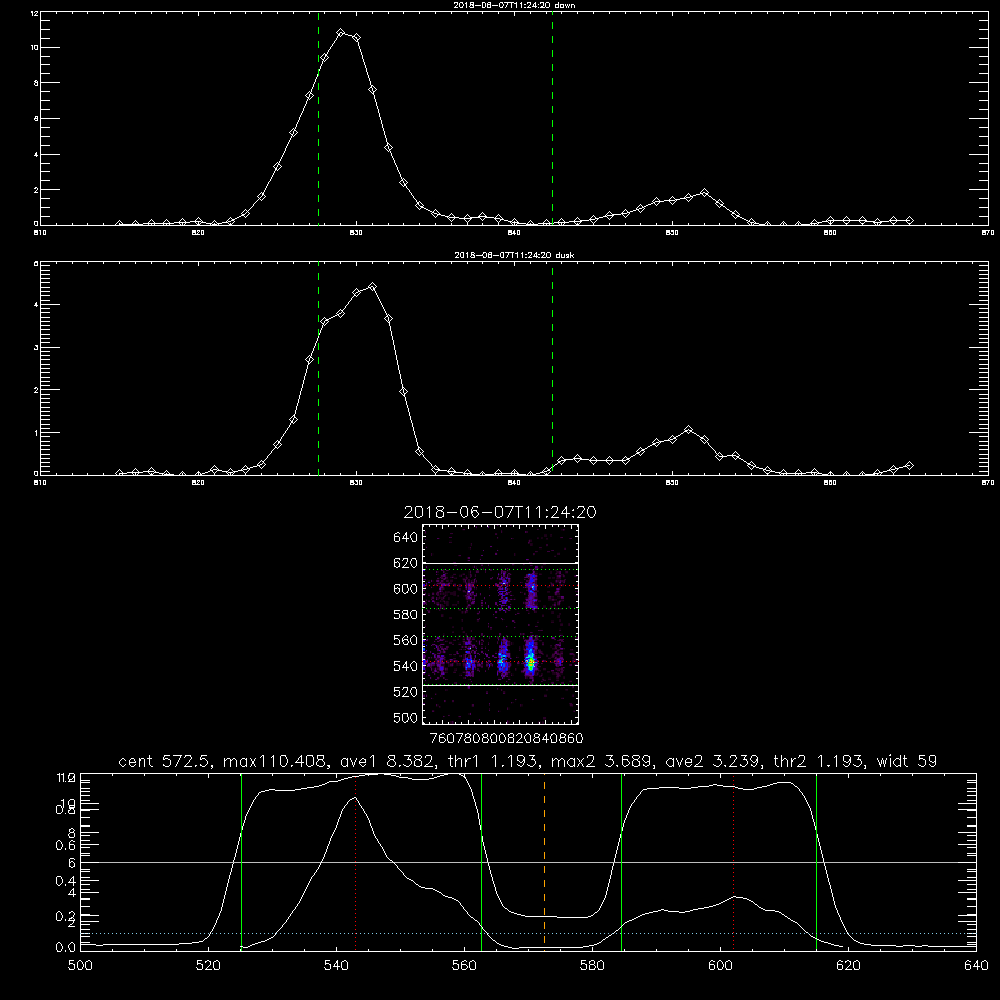
Task: Click the green solid line at 525 in bottom plot
Action: click(241, 861)
